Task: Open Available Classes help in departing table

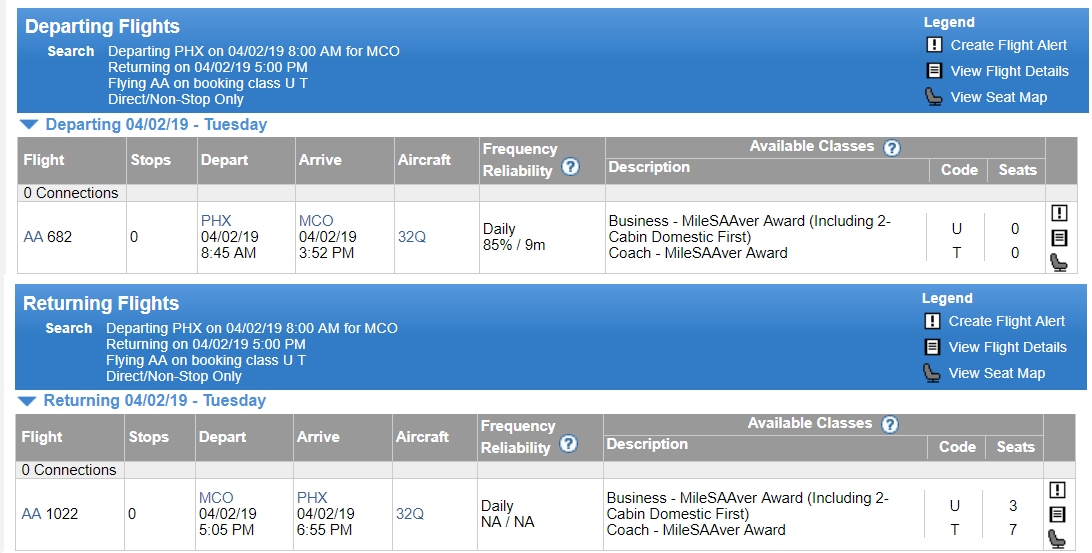Action: coord(891,148)
